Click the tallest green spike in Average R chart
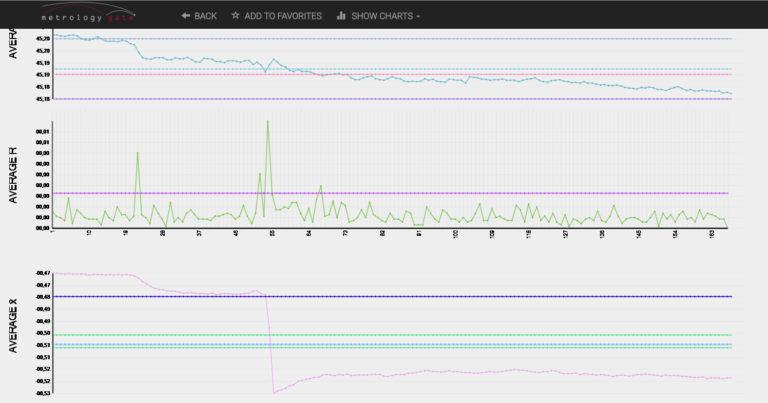Screen dimensions: 768x403 coord(268,122)
